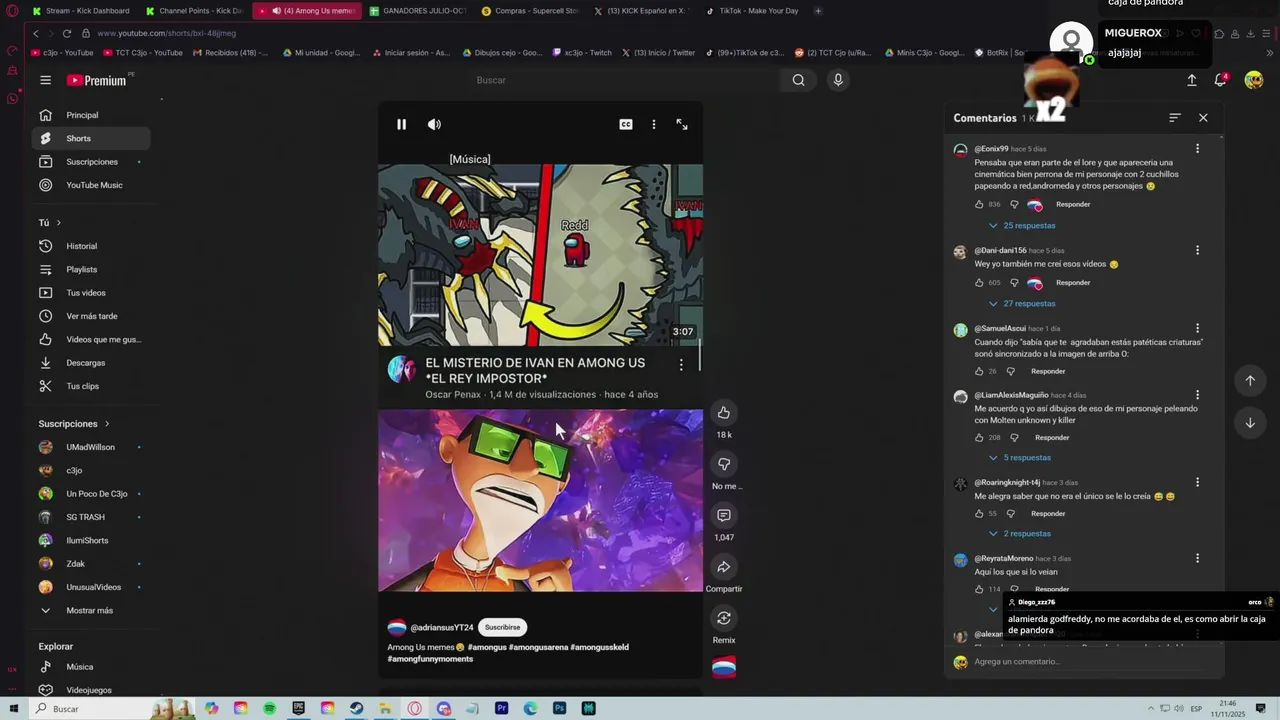The height and width of the screenshot is (720, 1280).
Task: Open the UMadWillson subscription channel
Action: (91, 447)
